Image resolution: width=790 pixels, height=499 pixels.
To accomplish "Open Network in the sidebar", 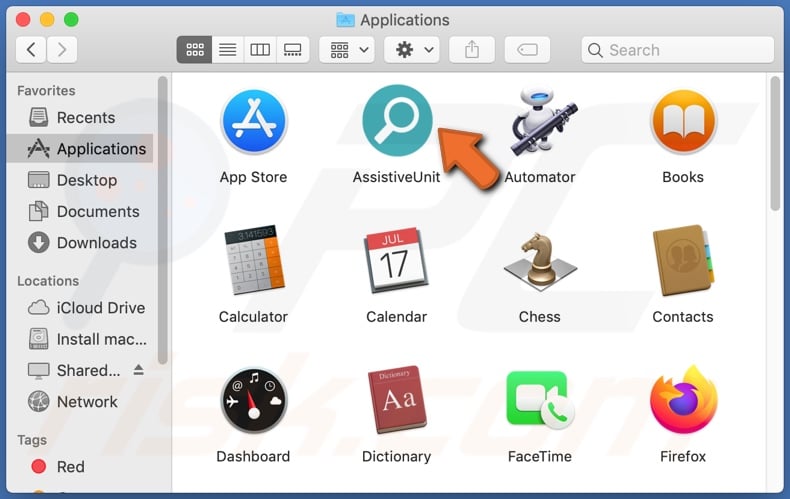I will pyautogui.click(x=80, y=402).
